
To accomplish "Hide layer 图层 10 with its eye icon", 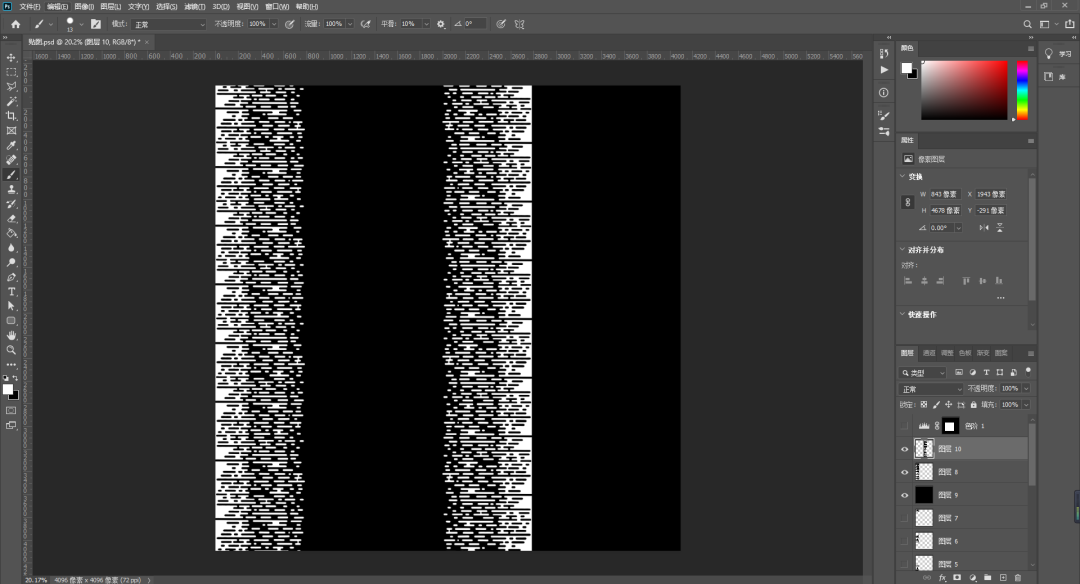I will click(904, 449).
